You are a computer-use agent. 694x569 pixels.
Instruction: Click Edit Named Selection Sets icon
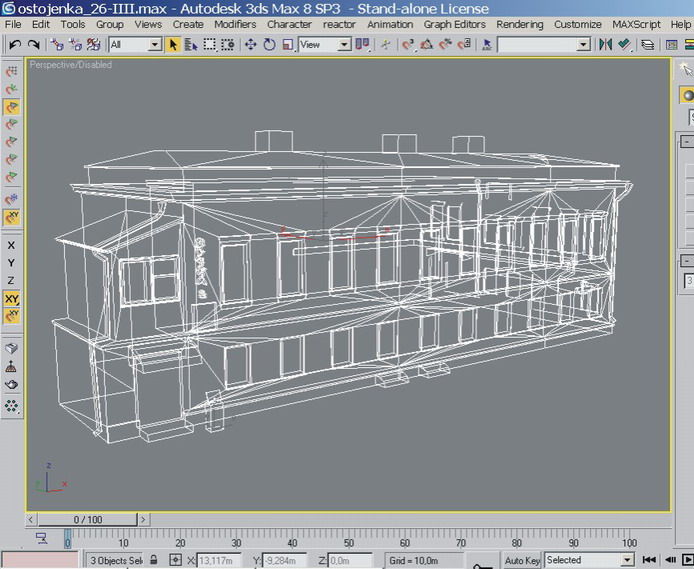(487, 45)
